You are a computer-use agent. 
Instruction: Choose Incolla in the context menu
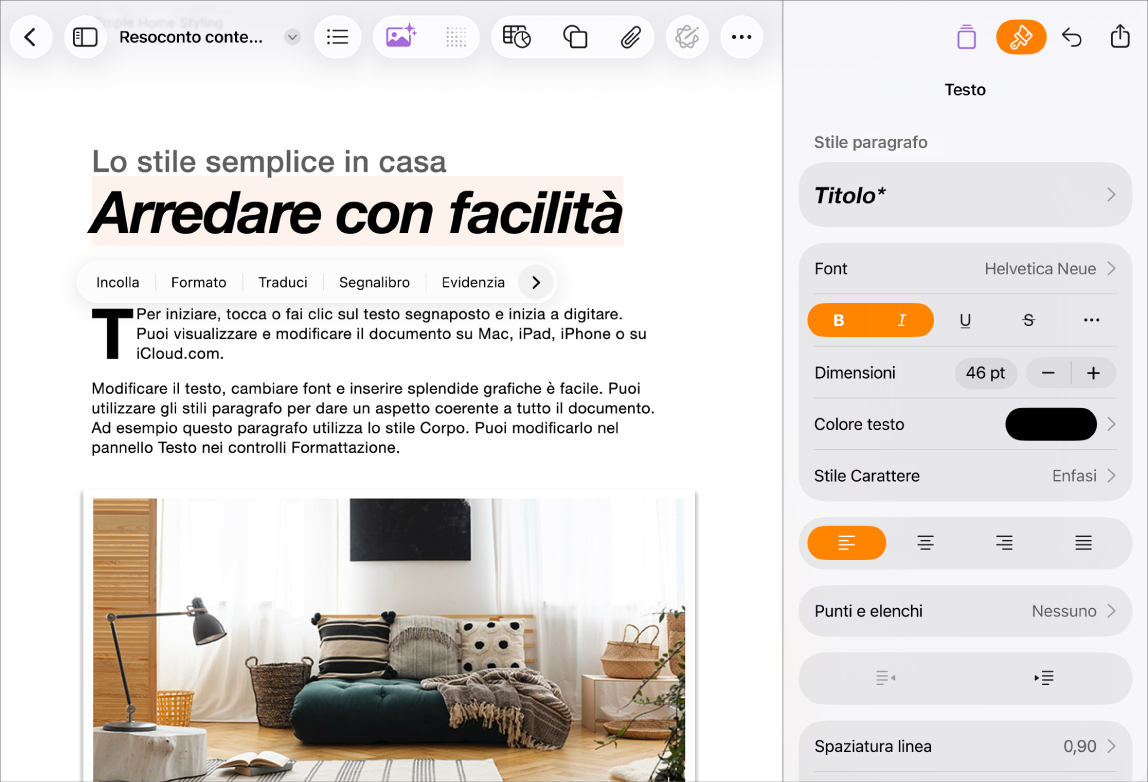117,283
